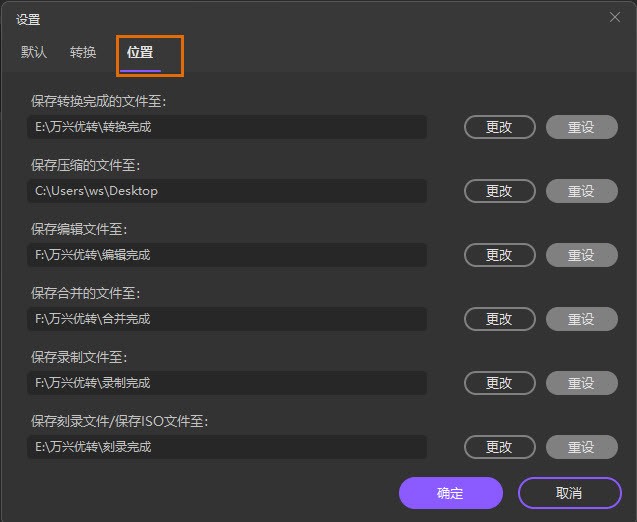Screen dimensions: 637x522
Task: Click 更改 for converted files path
Action: pos(499,127)
